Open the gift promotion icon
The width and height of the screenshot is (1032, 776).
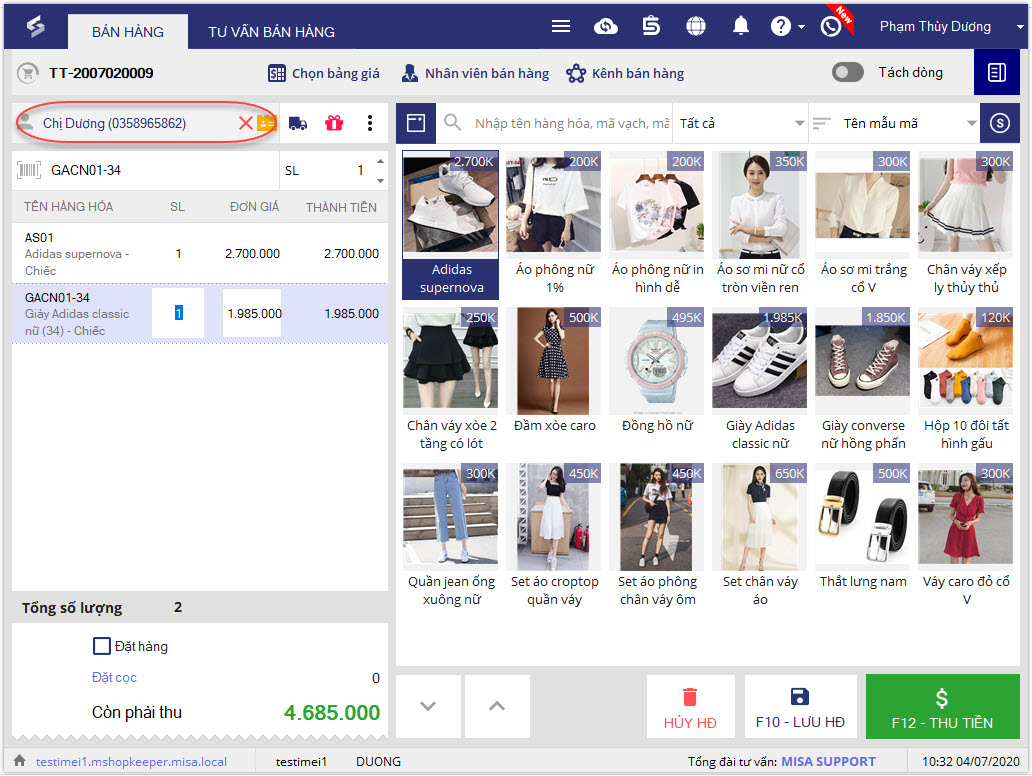click(334, 123)
